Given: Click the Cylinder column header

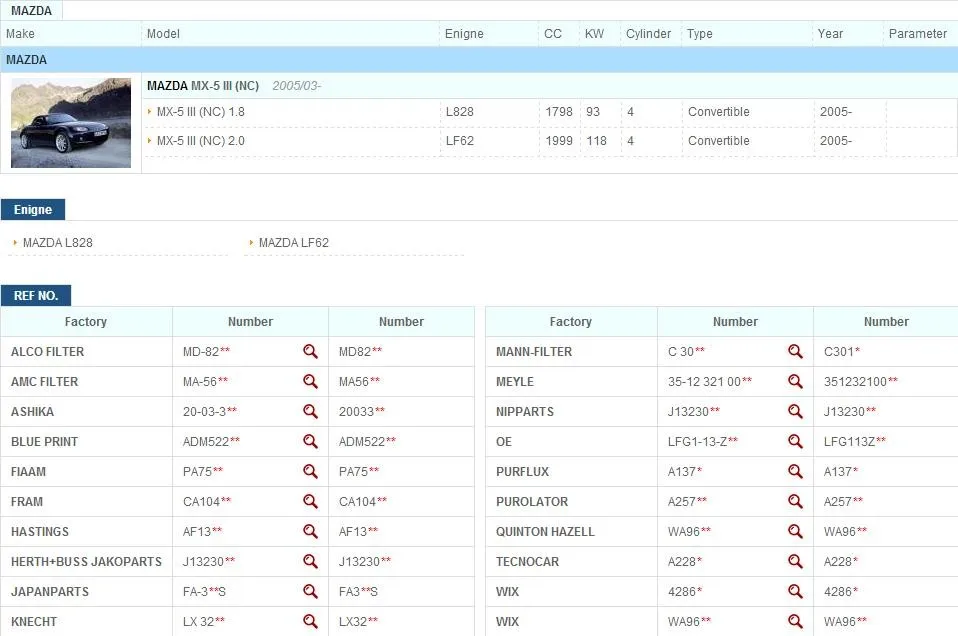Looking at the screenshot, I should click(x=648, y=34).
